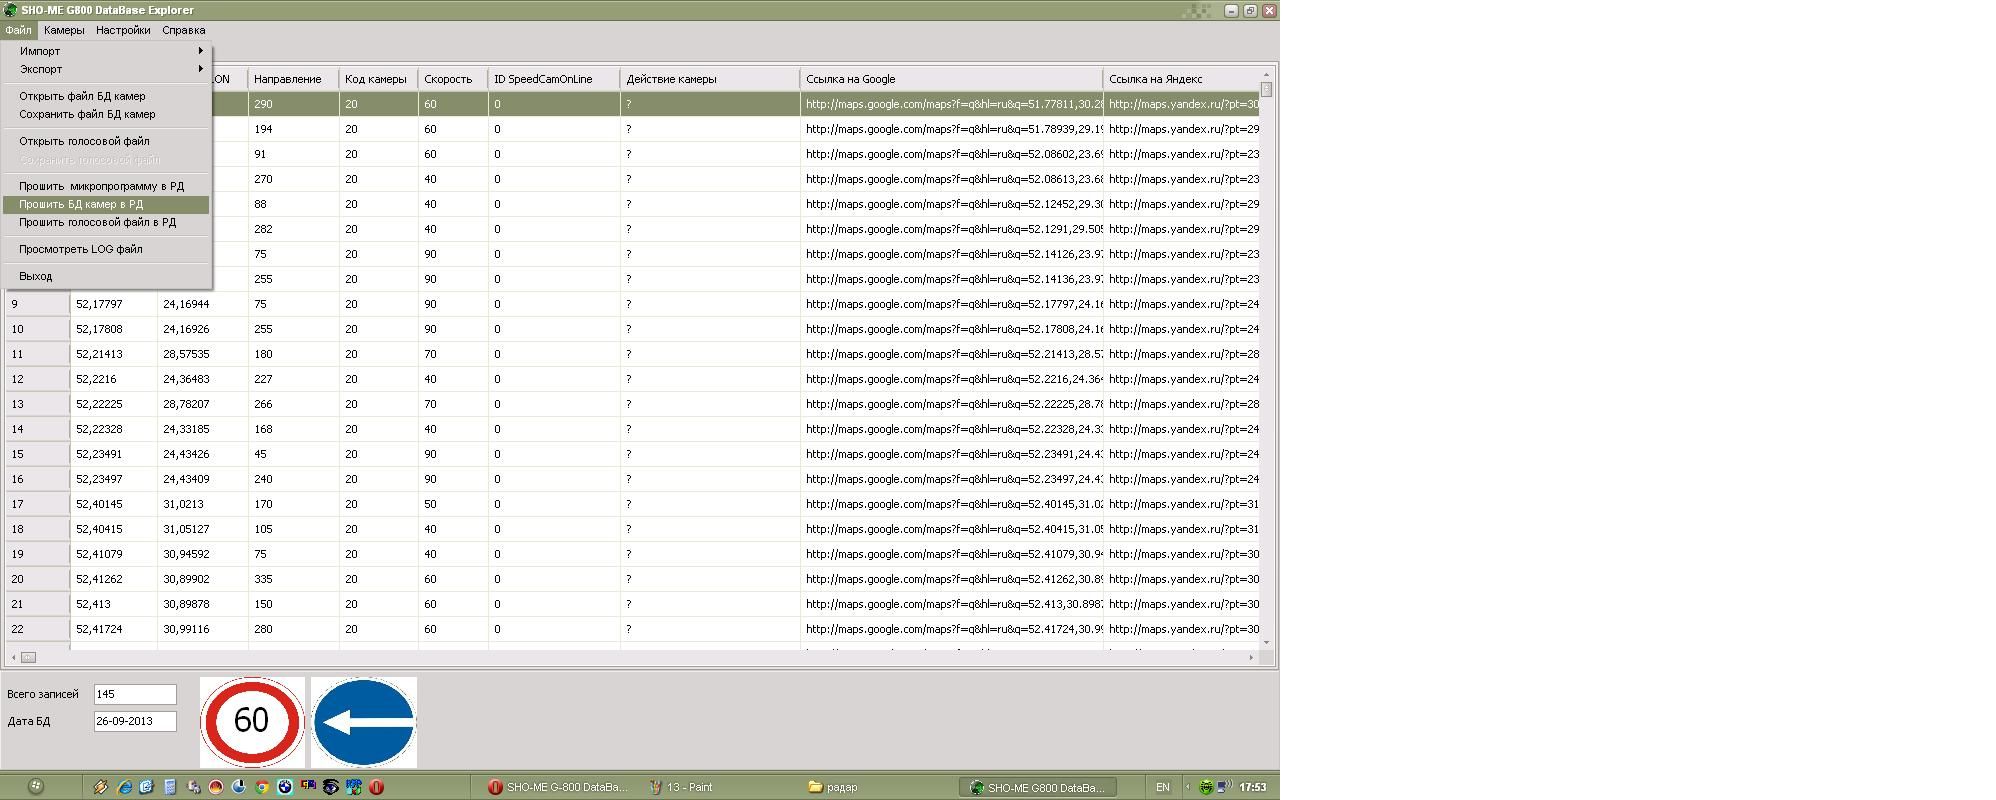Click the BMW icon in quick launch
Screen dimensions: 1996x800
click(x=285, y=787)
